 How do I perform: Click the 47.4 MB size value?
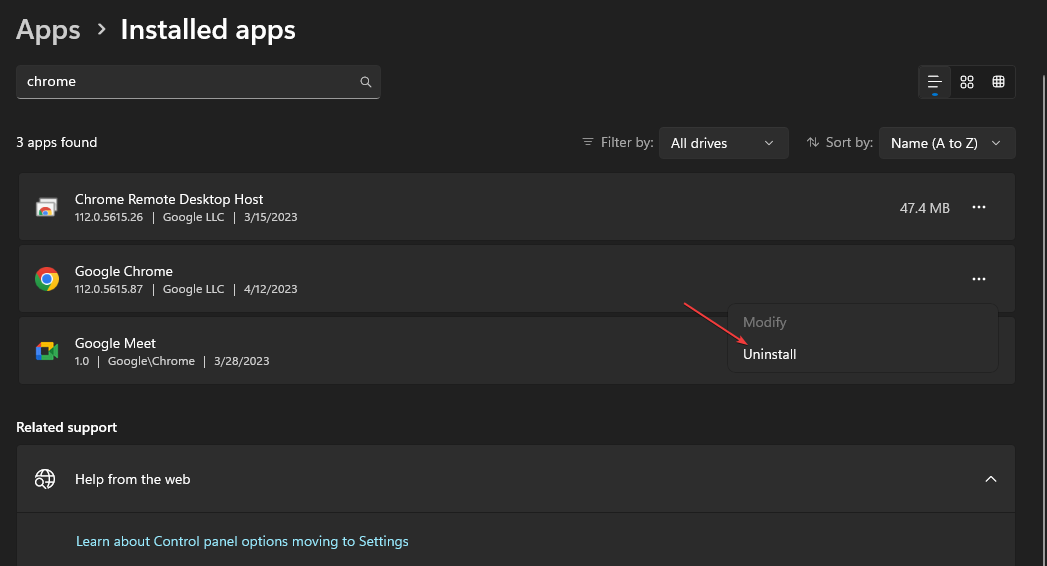coord(924,208)
